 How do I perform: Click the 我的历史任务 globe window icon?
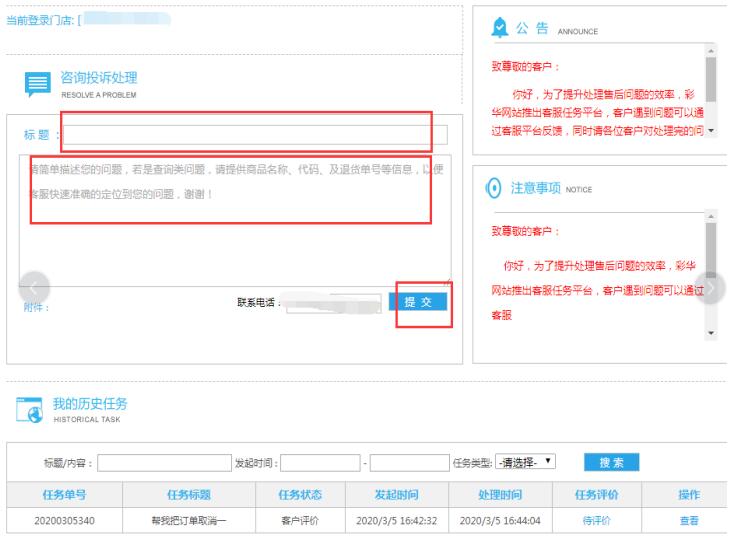(x=29, y=410)
